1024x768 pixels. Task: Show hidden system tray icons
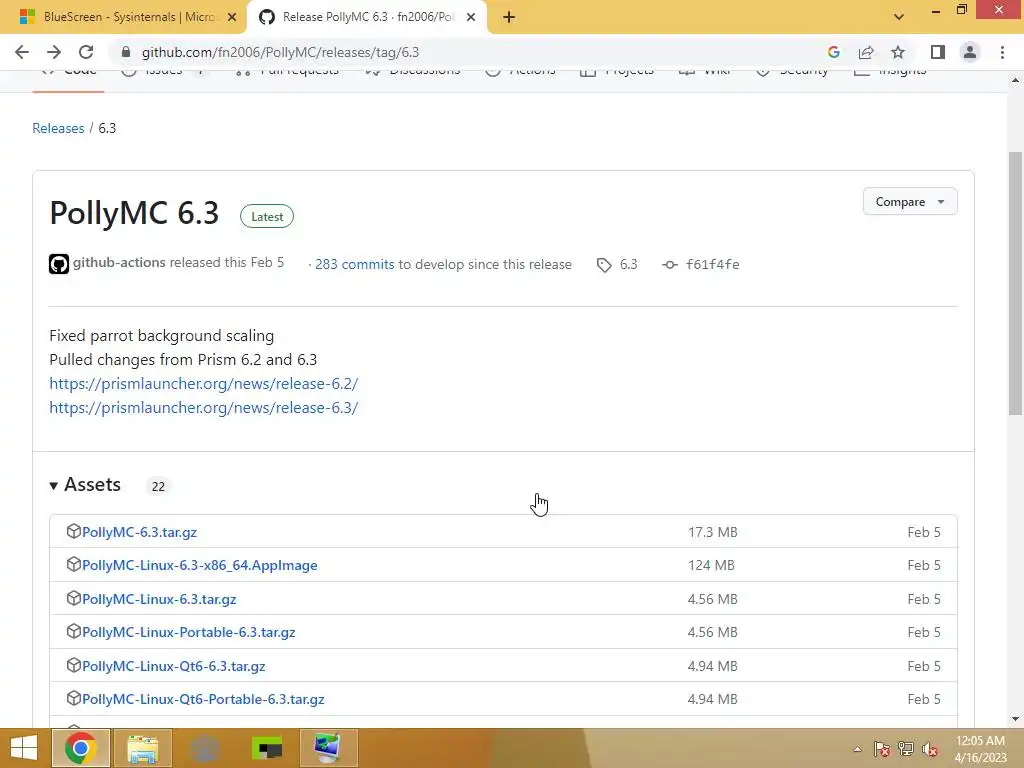point(857,749)
